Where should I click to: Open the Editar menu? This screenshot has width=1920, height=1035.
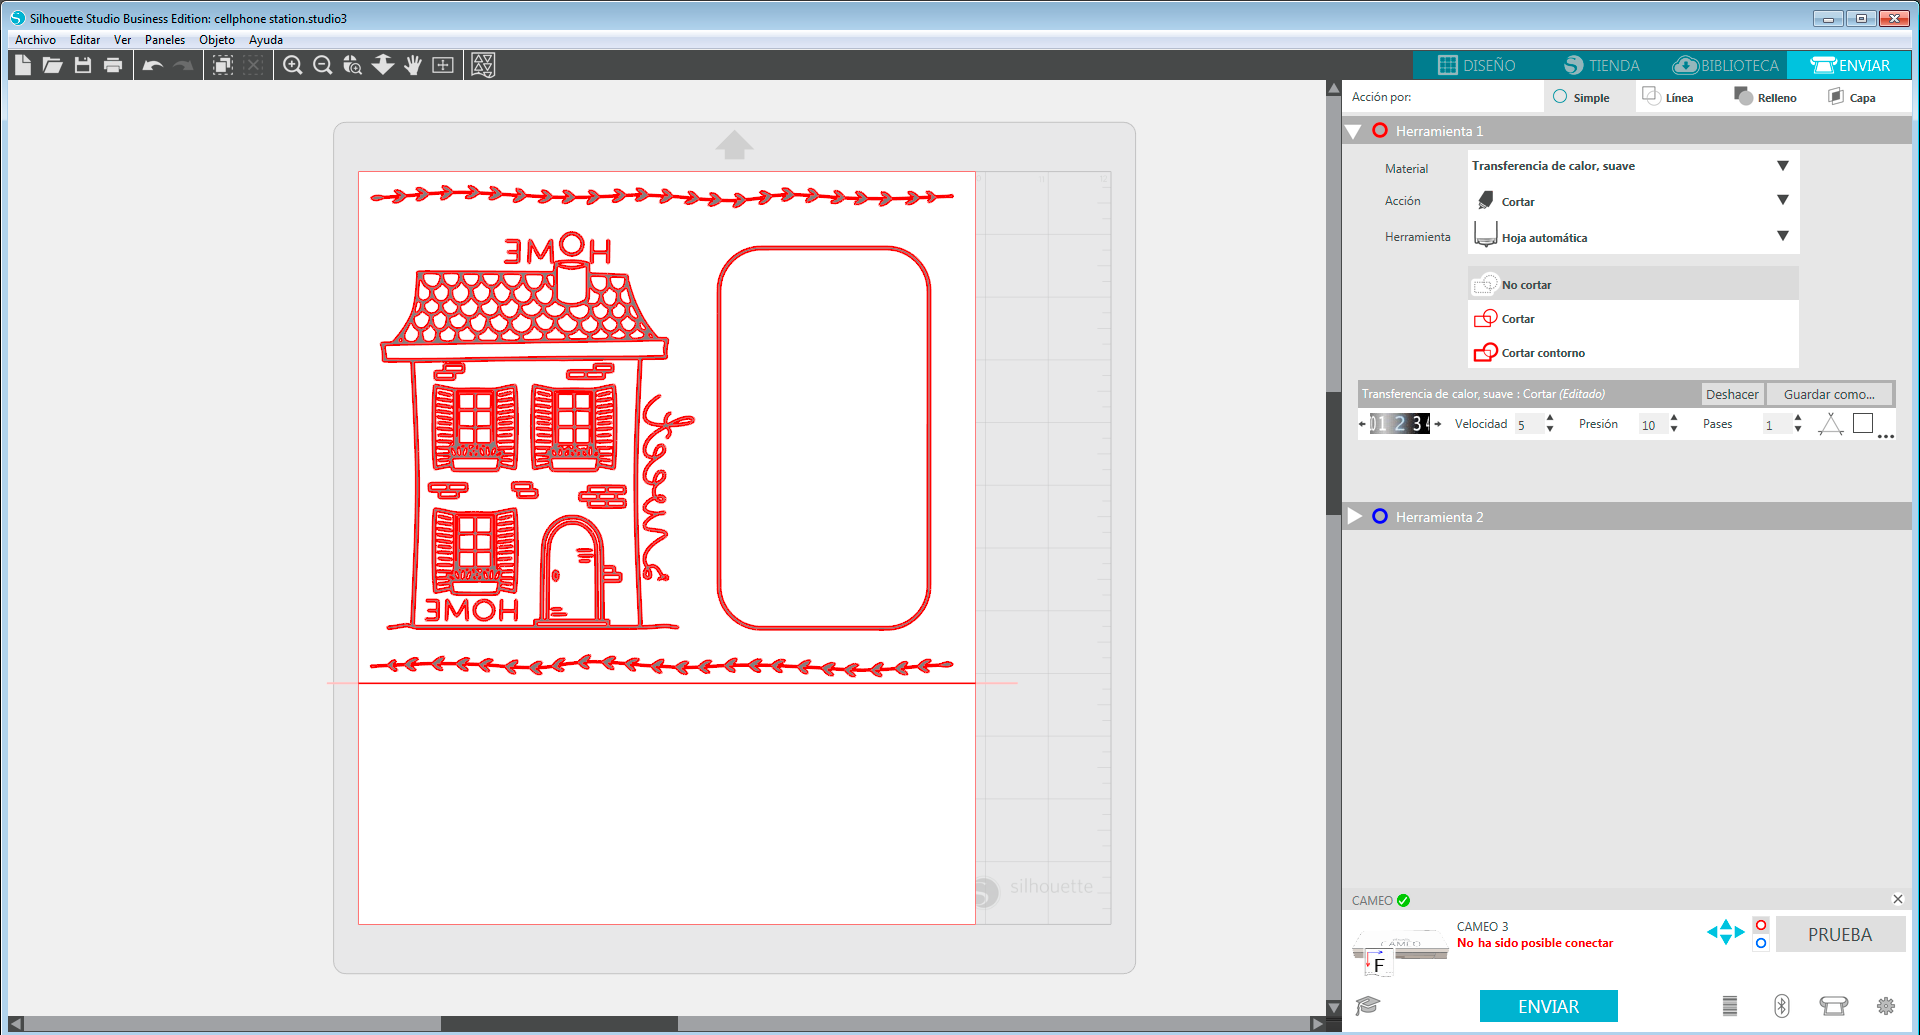[x=85, y=40]
